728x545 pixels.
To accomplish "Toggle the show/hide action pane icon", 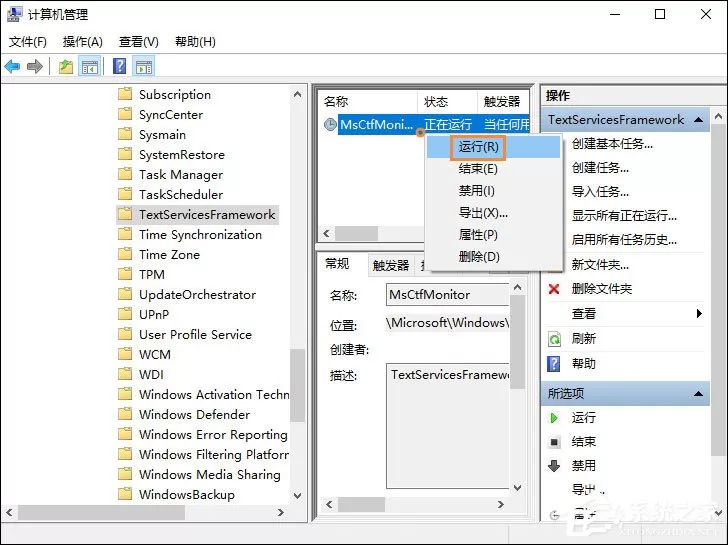I will click(x=144, y=67).
